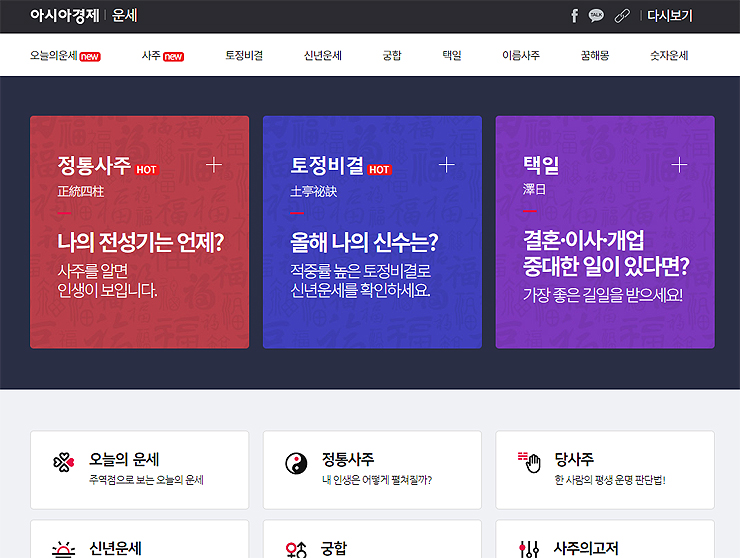Click '한 사람의 평생 운명 판단법!' text
740x558 pixels.
click(610, 480)
